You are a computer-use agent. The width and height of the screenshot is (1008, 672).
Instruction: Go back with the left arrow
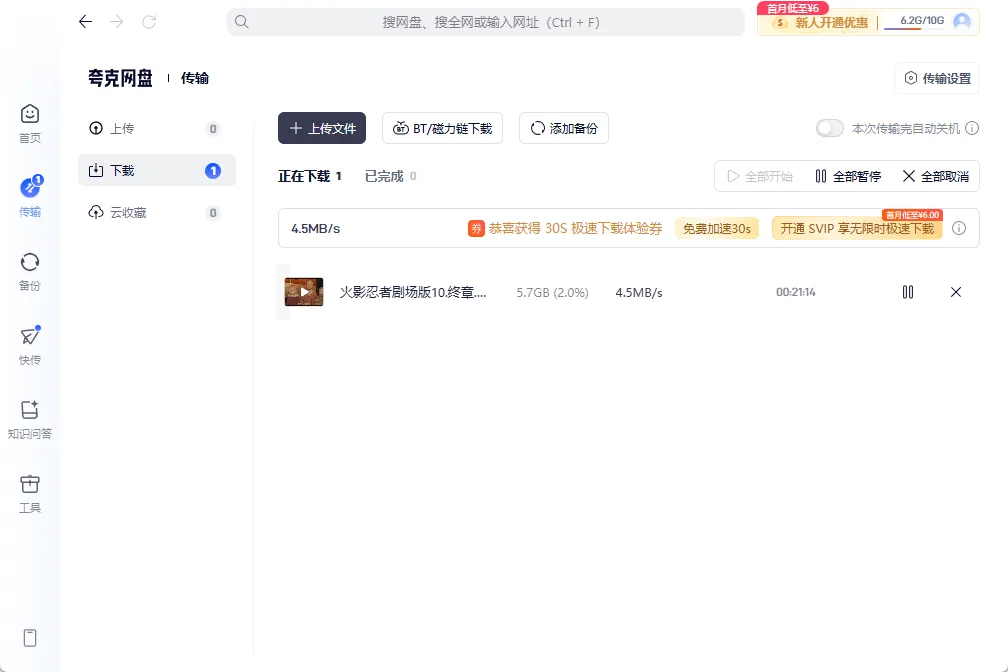click(x=86, y=22)
